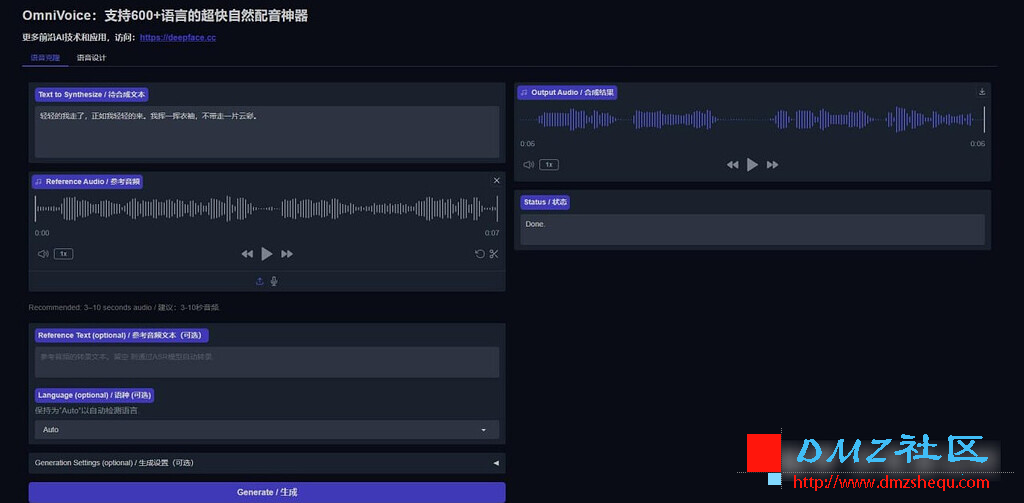
Task: Click the Text to Synthesize input box
Action: pyautogui.click(x=266, y=132)
